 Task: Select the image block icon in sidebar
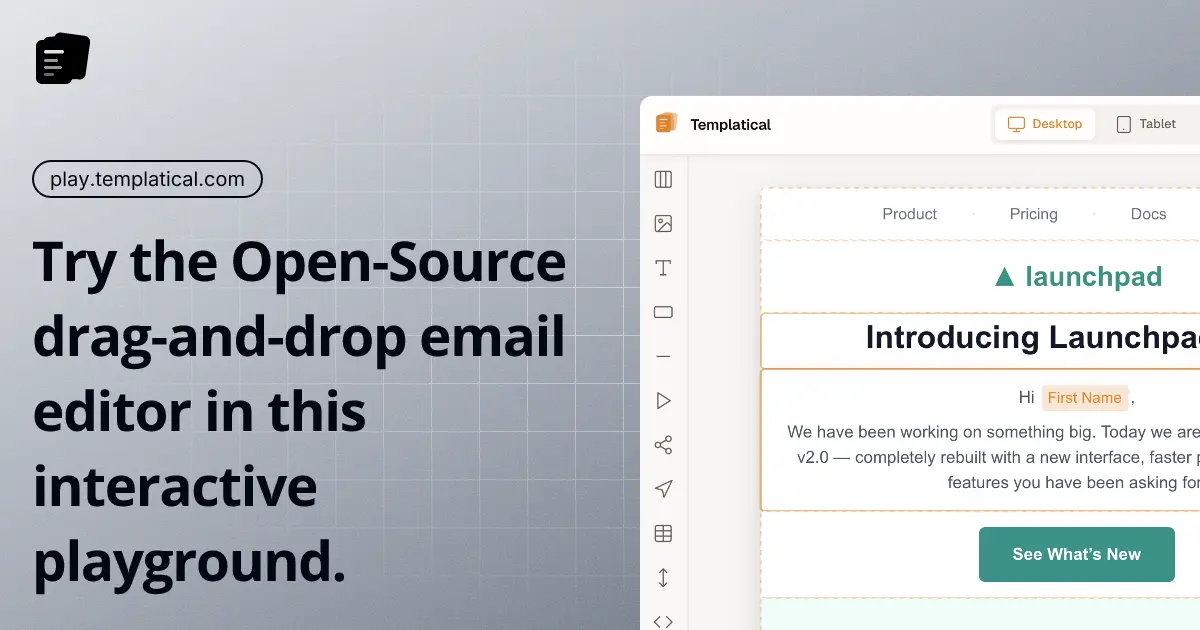pos(663,224)
